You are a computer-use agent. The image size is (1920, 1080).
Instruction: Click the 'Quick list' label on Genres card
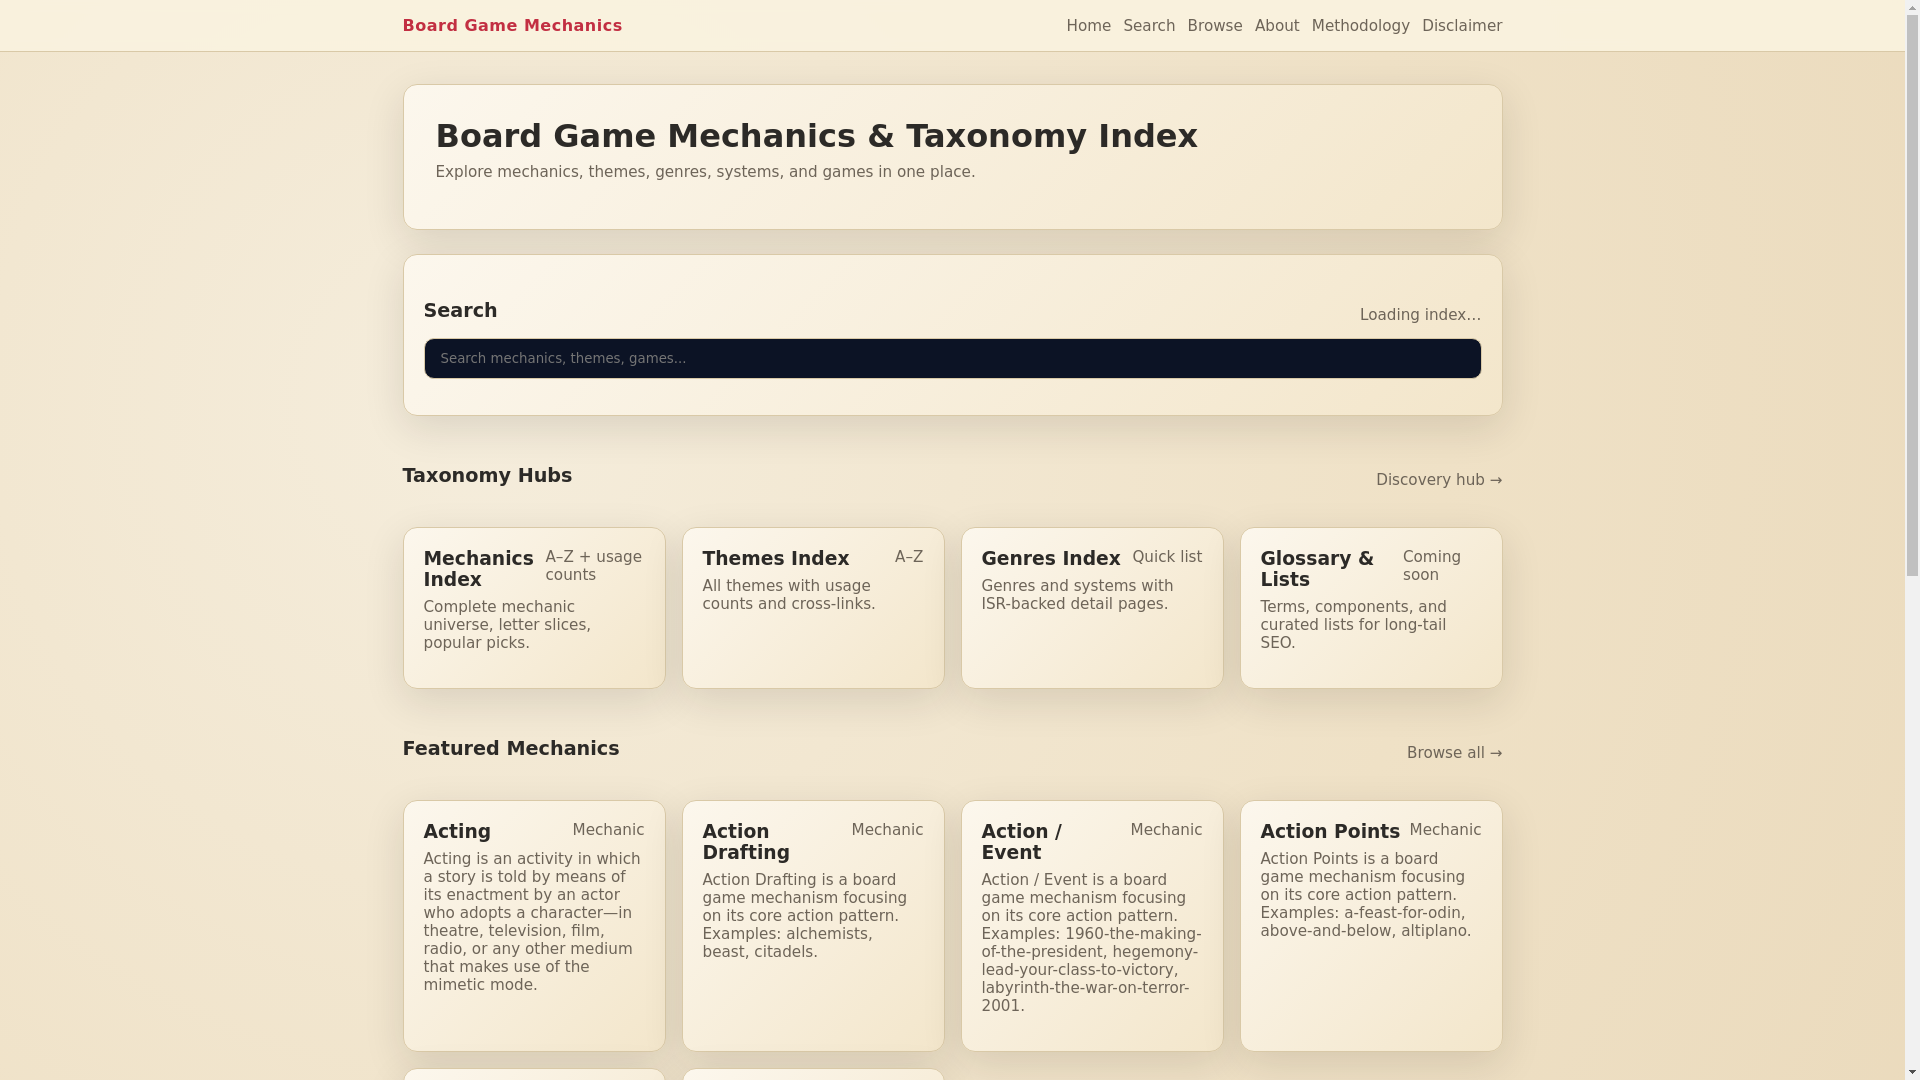coord(1167,557)
